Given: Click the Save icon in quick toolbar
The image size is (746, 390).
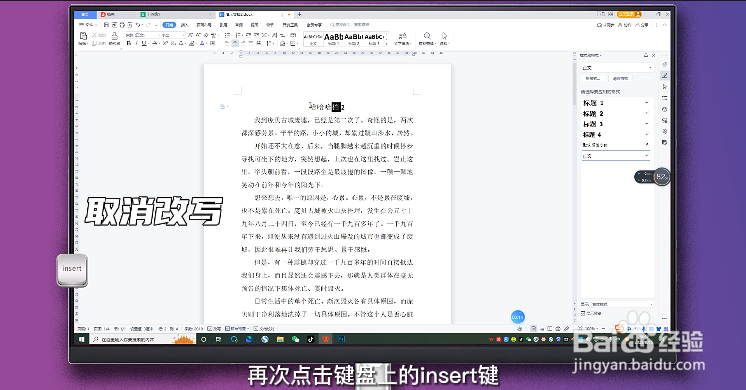Looking at the screenshot, I should click(106, 25).
